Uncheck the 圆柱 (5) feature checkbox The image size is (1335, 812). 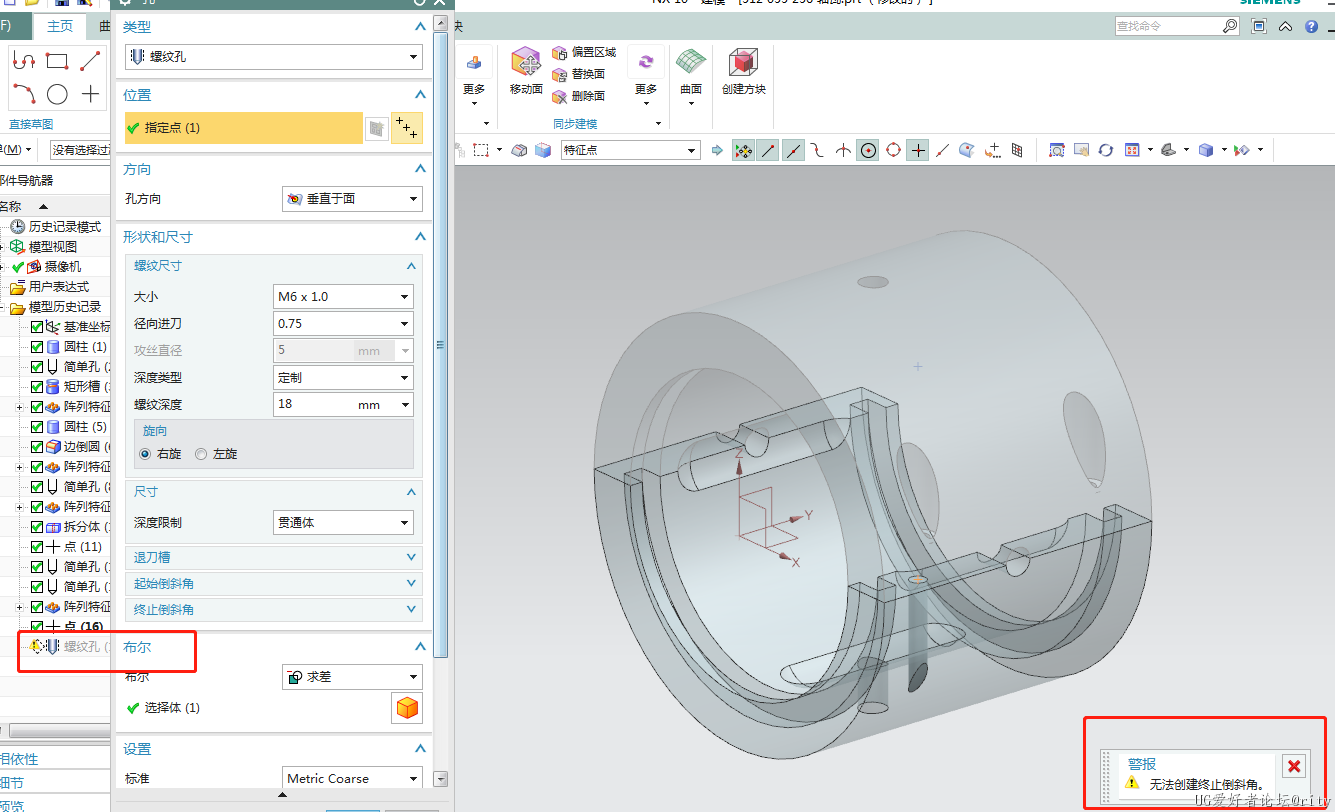[x=37, y=427]
